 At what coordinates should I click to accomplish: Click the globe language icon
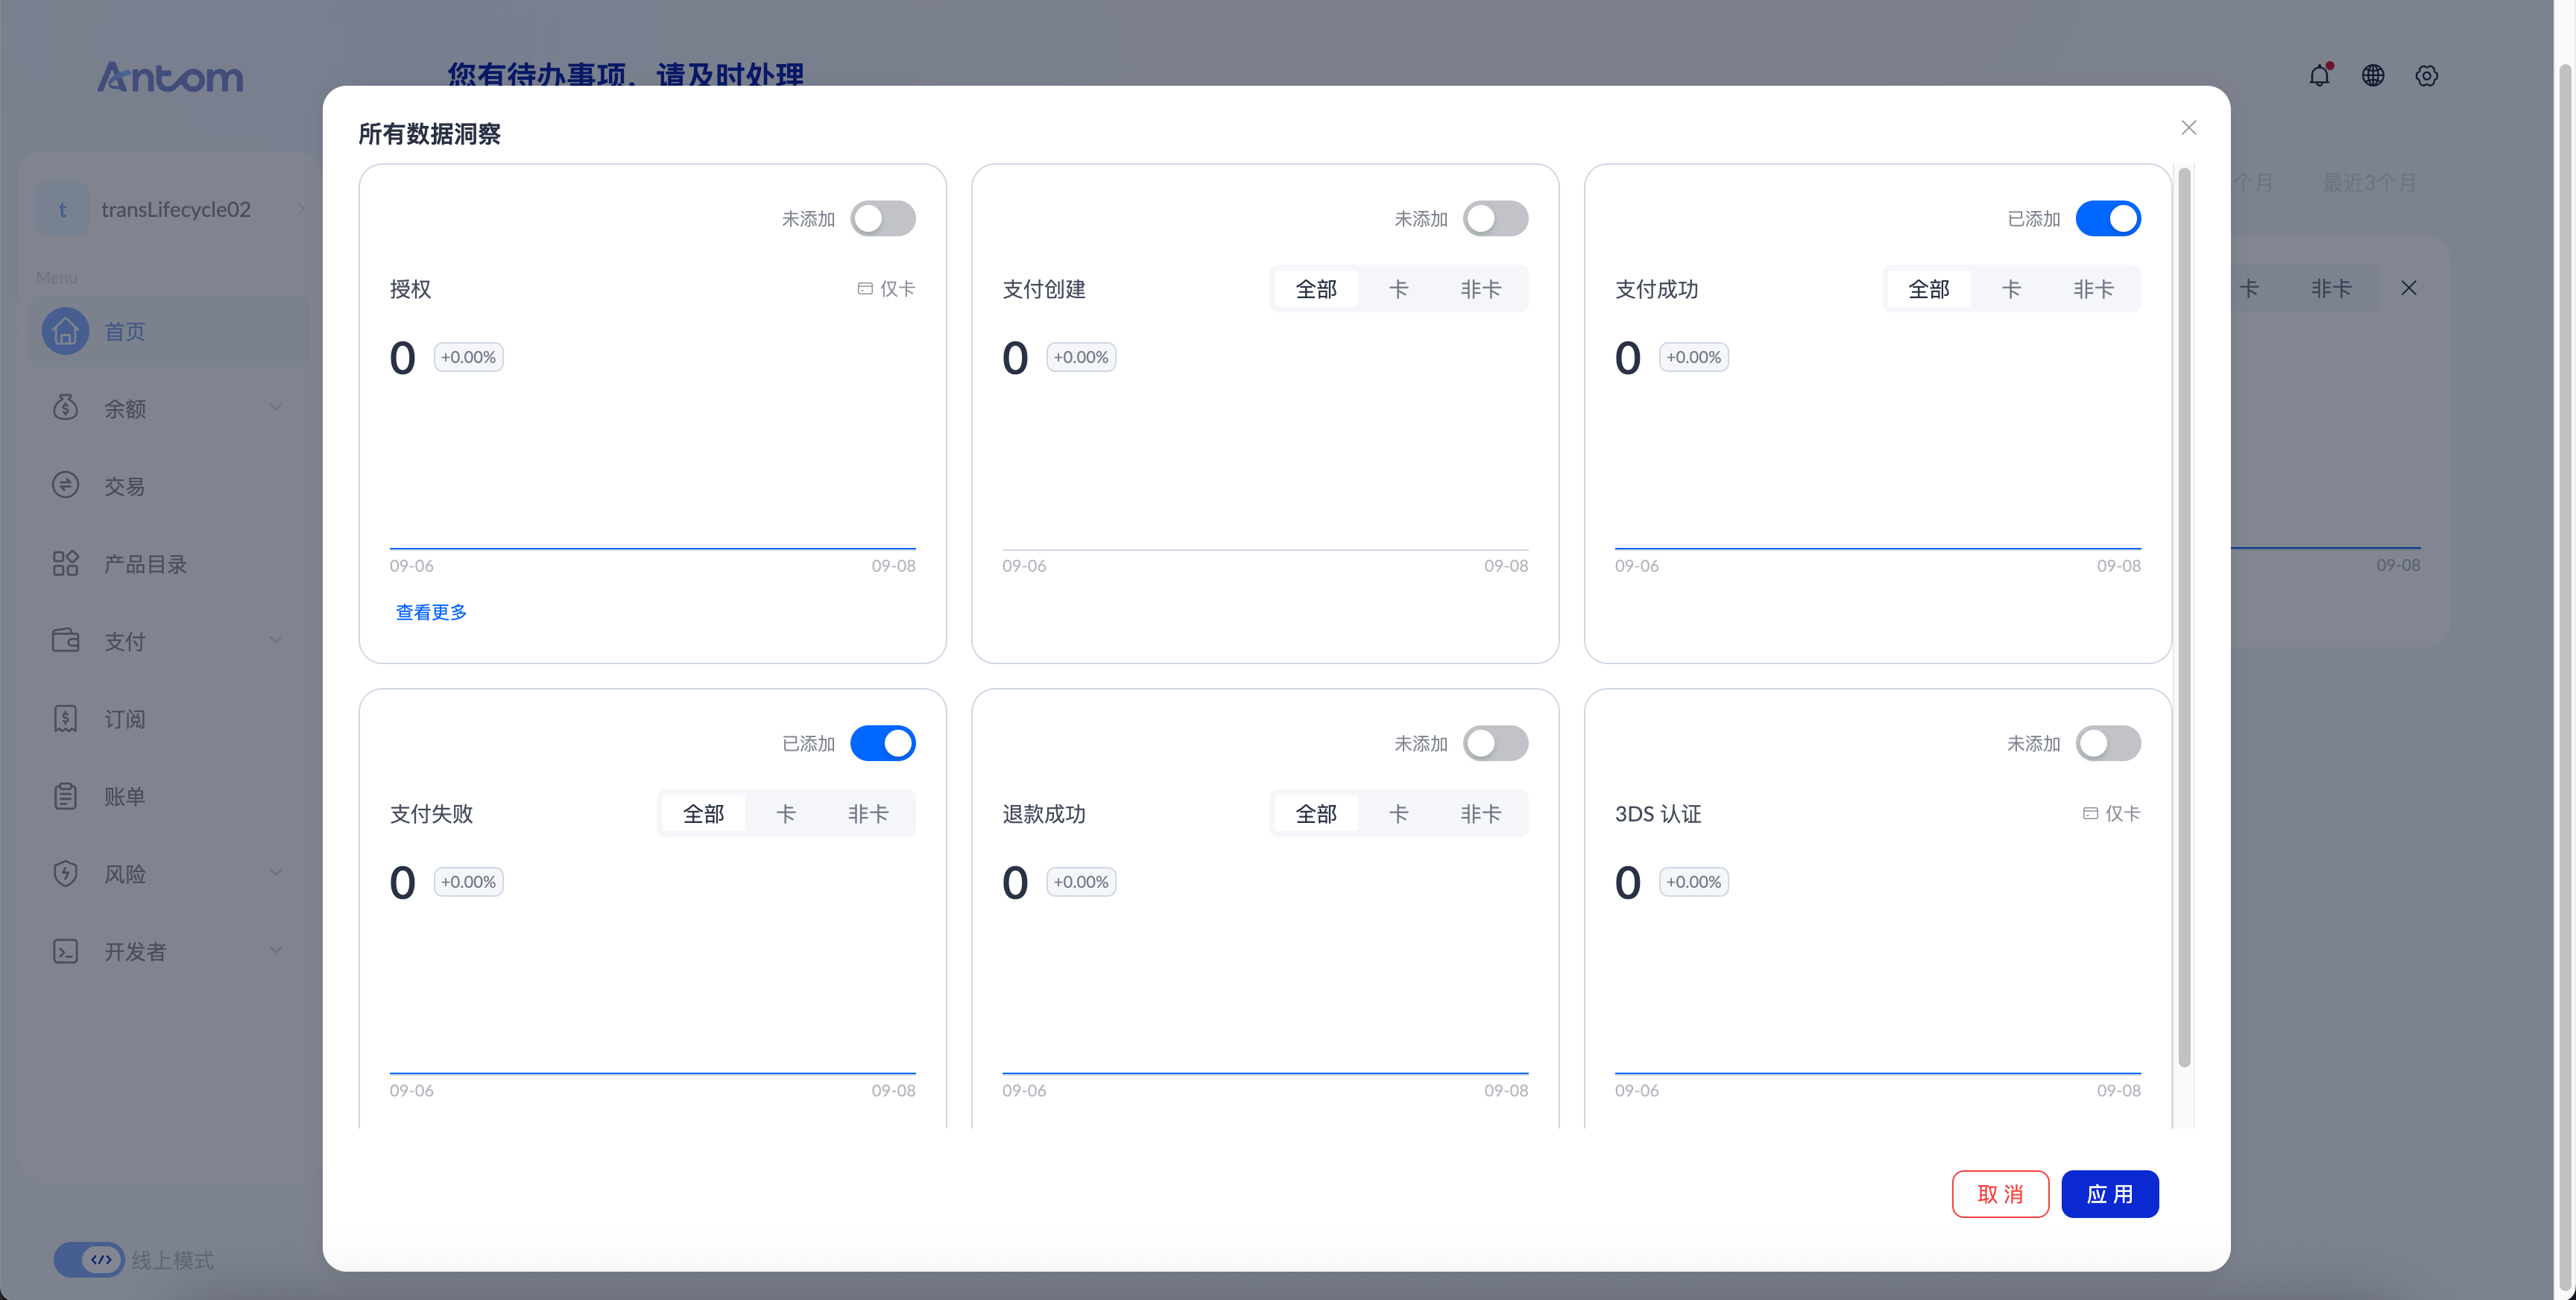click(2373, 75)
